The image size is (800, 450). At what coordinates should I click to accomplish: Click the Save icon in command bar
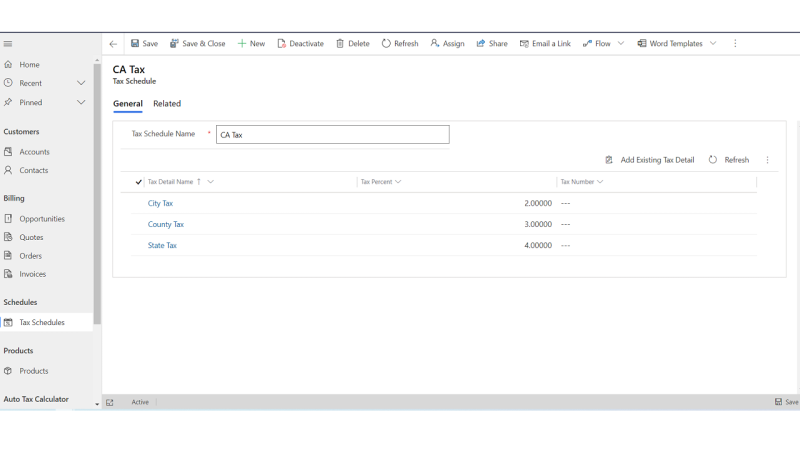(135, 44)
